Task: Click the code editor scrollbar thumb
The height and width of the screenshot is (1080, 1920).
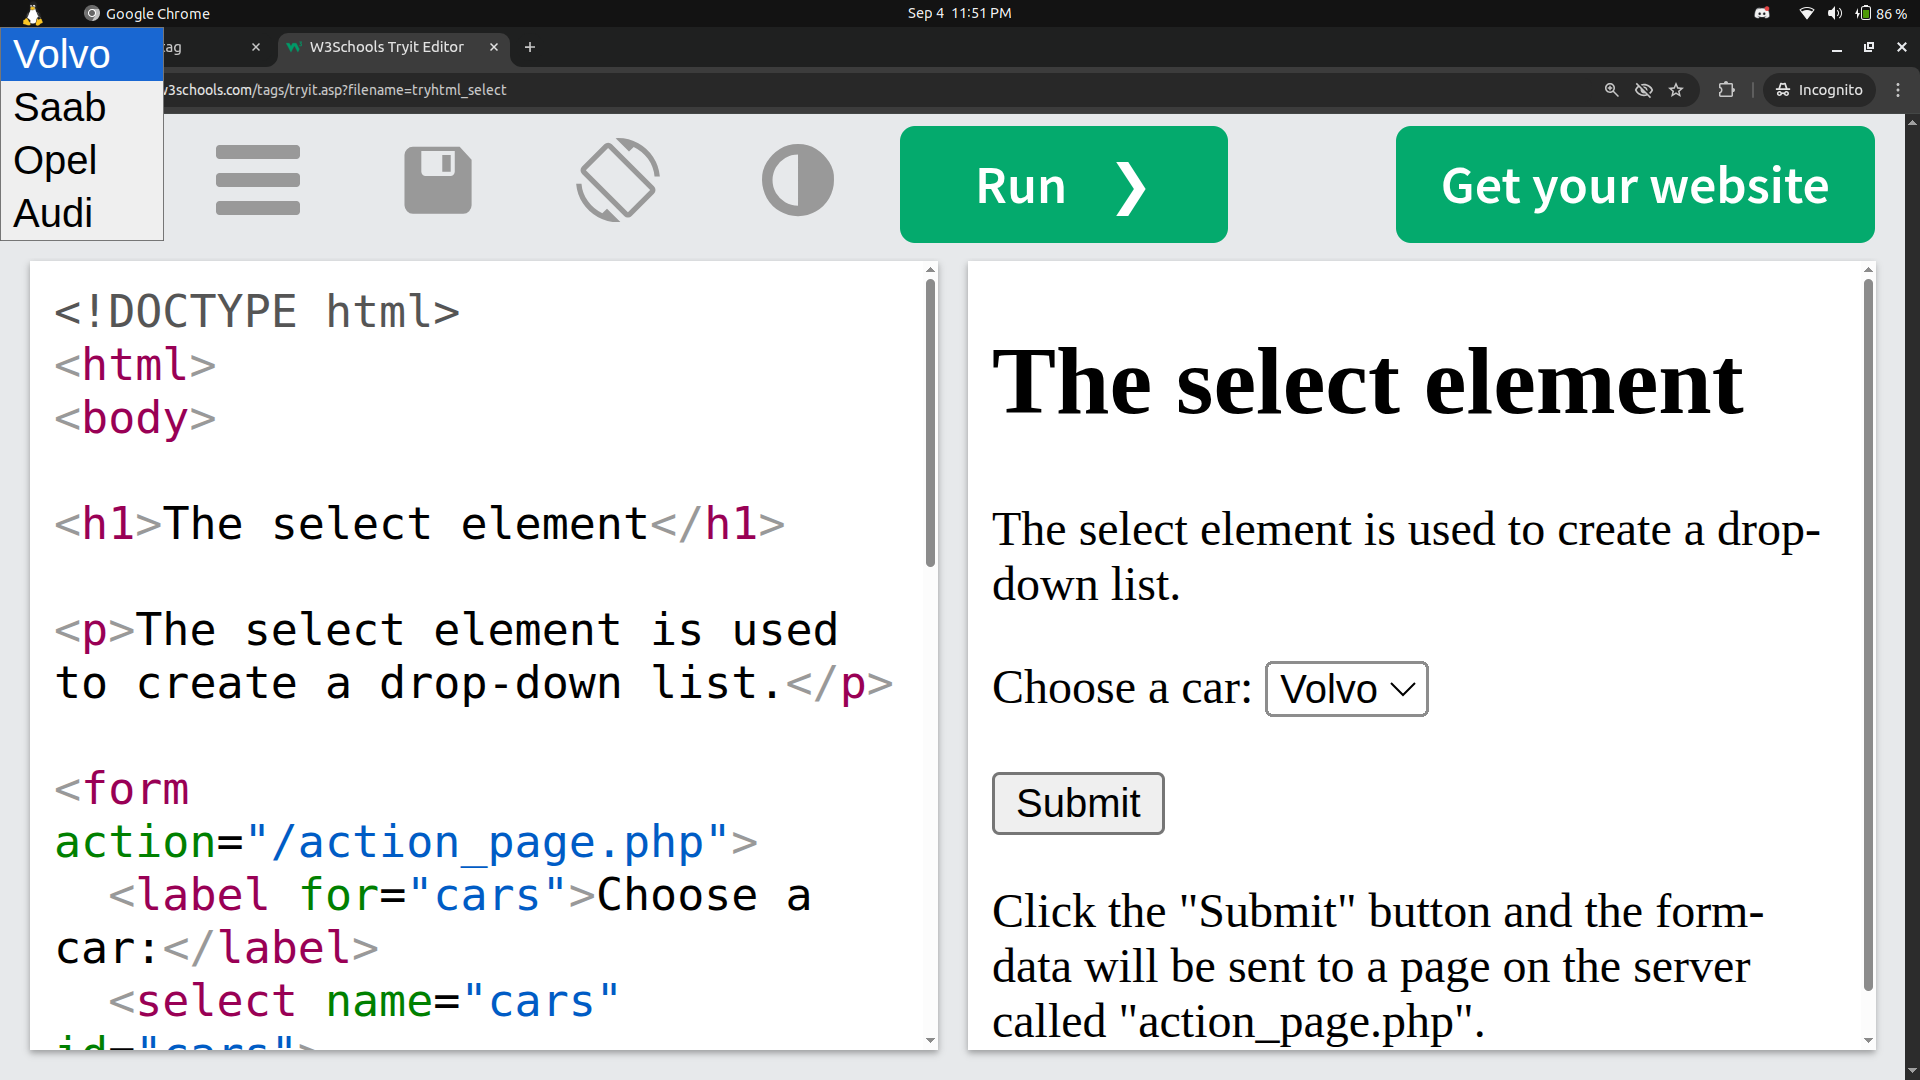Action: 930,422
